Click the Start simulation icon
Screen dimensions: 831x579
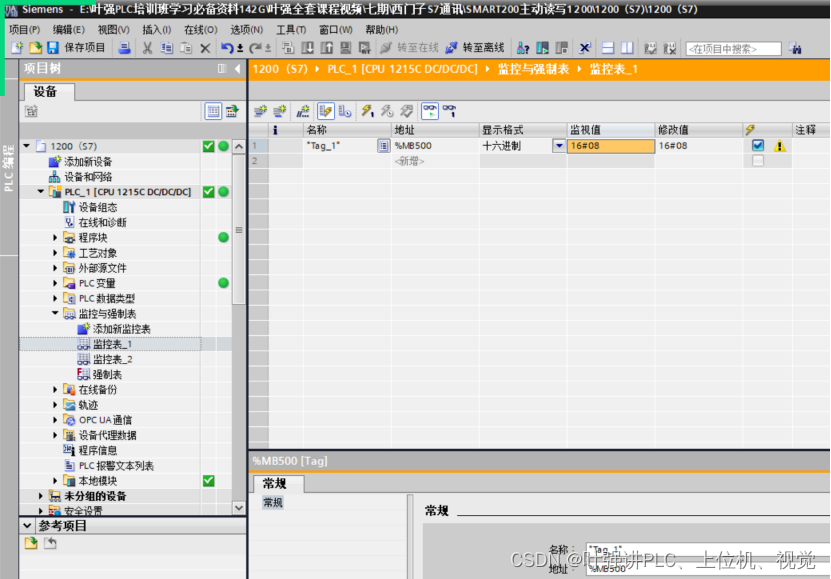click(x=346, y=48)
